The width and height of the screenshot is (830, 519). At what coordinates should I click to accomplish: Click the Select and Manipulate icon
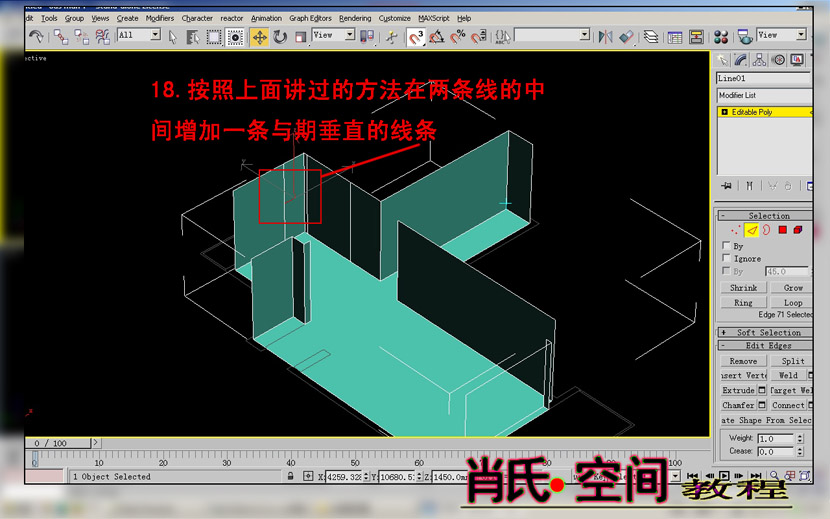(x=392, y=37)
